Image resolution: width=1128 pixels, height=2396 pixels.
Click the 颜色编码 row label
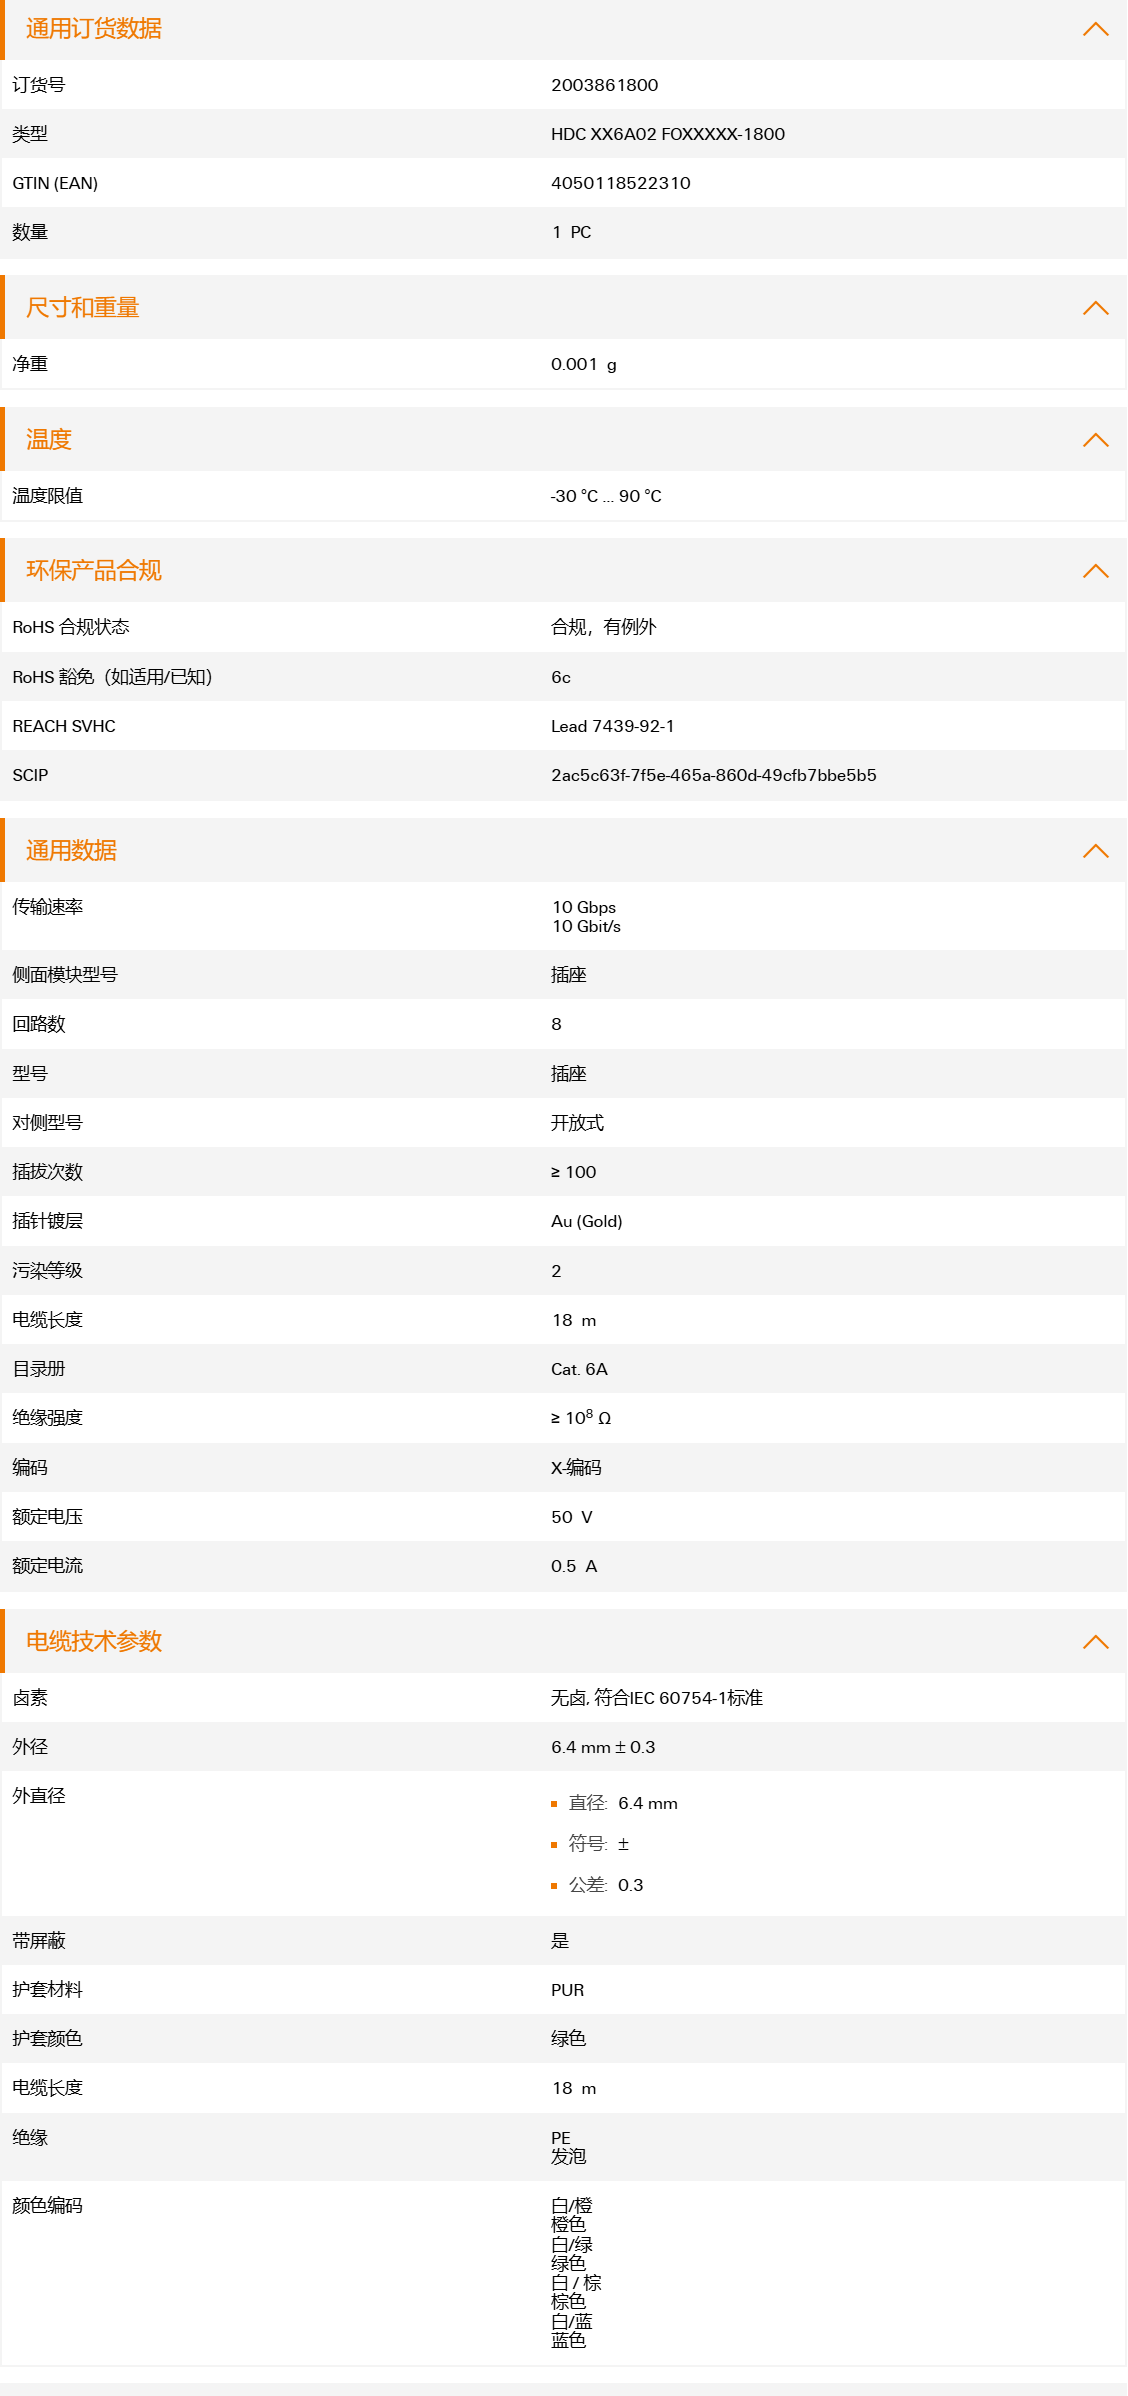pos(48,2206)
